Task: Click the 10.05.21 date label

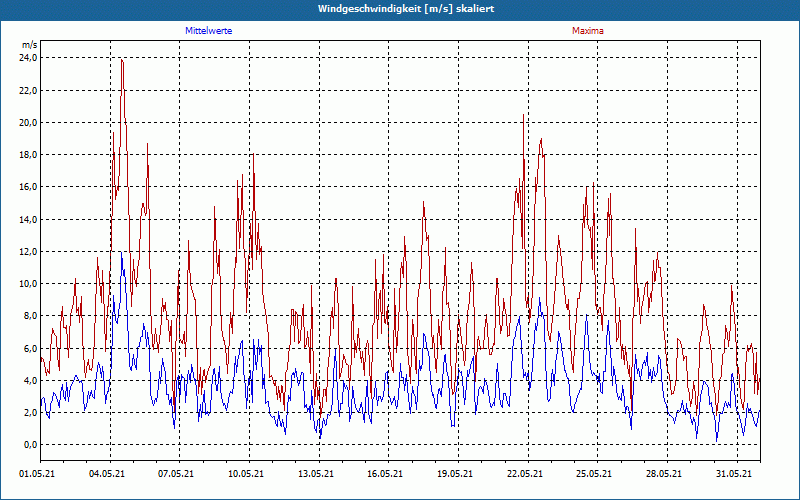Action: pos(246,474)
